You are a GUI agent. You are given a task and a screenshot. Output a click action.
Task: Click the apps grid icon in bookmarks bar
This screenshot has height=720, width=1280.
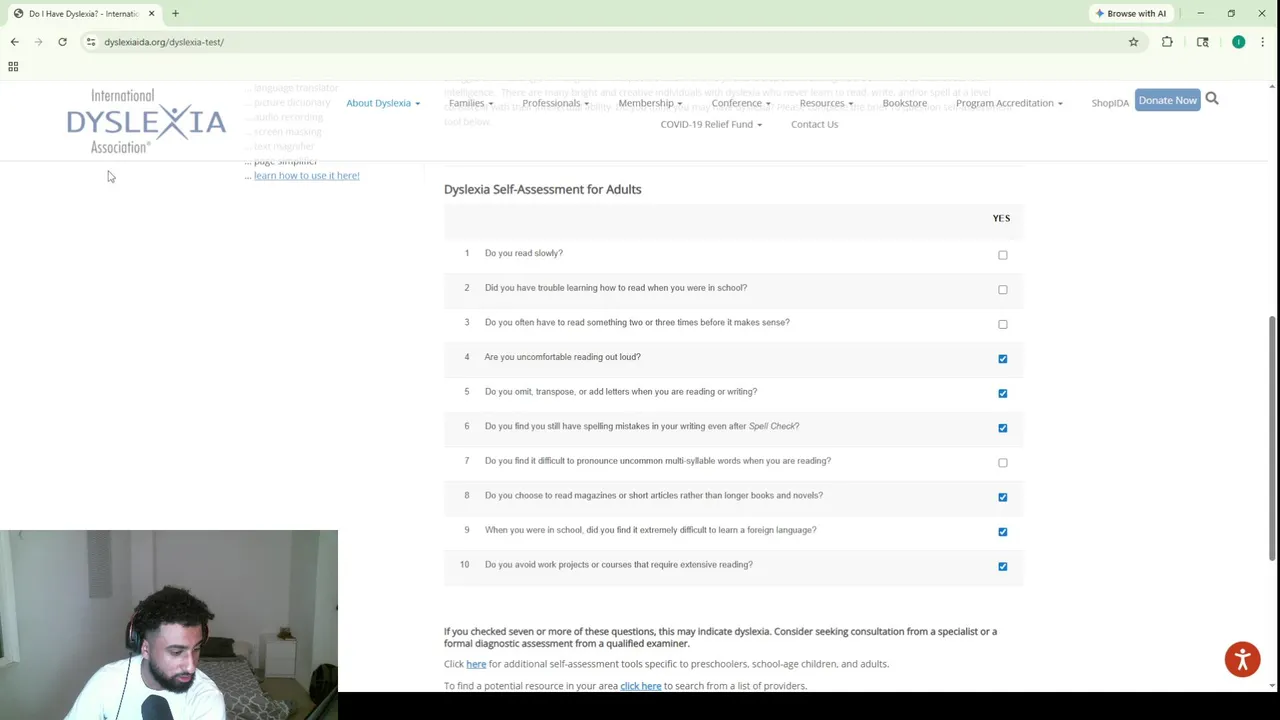[13, 67]
